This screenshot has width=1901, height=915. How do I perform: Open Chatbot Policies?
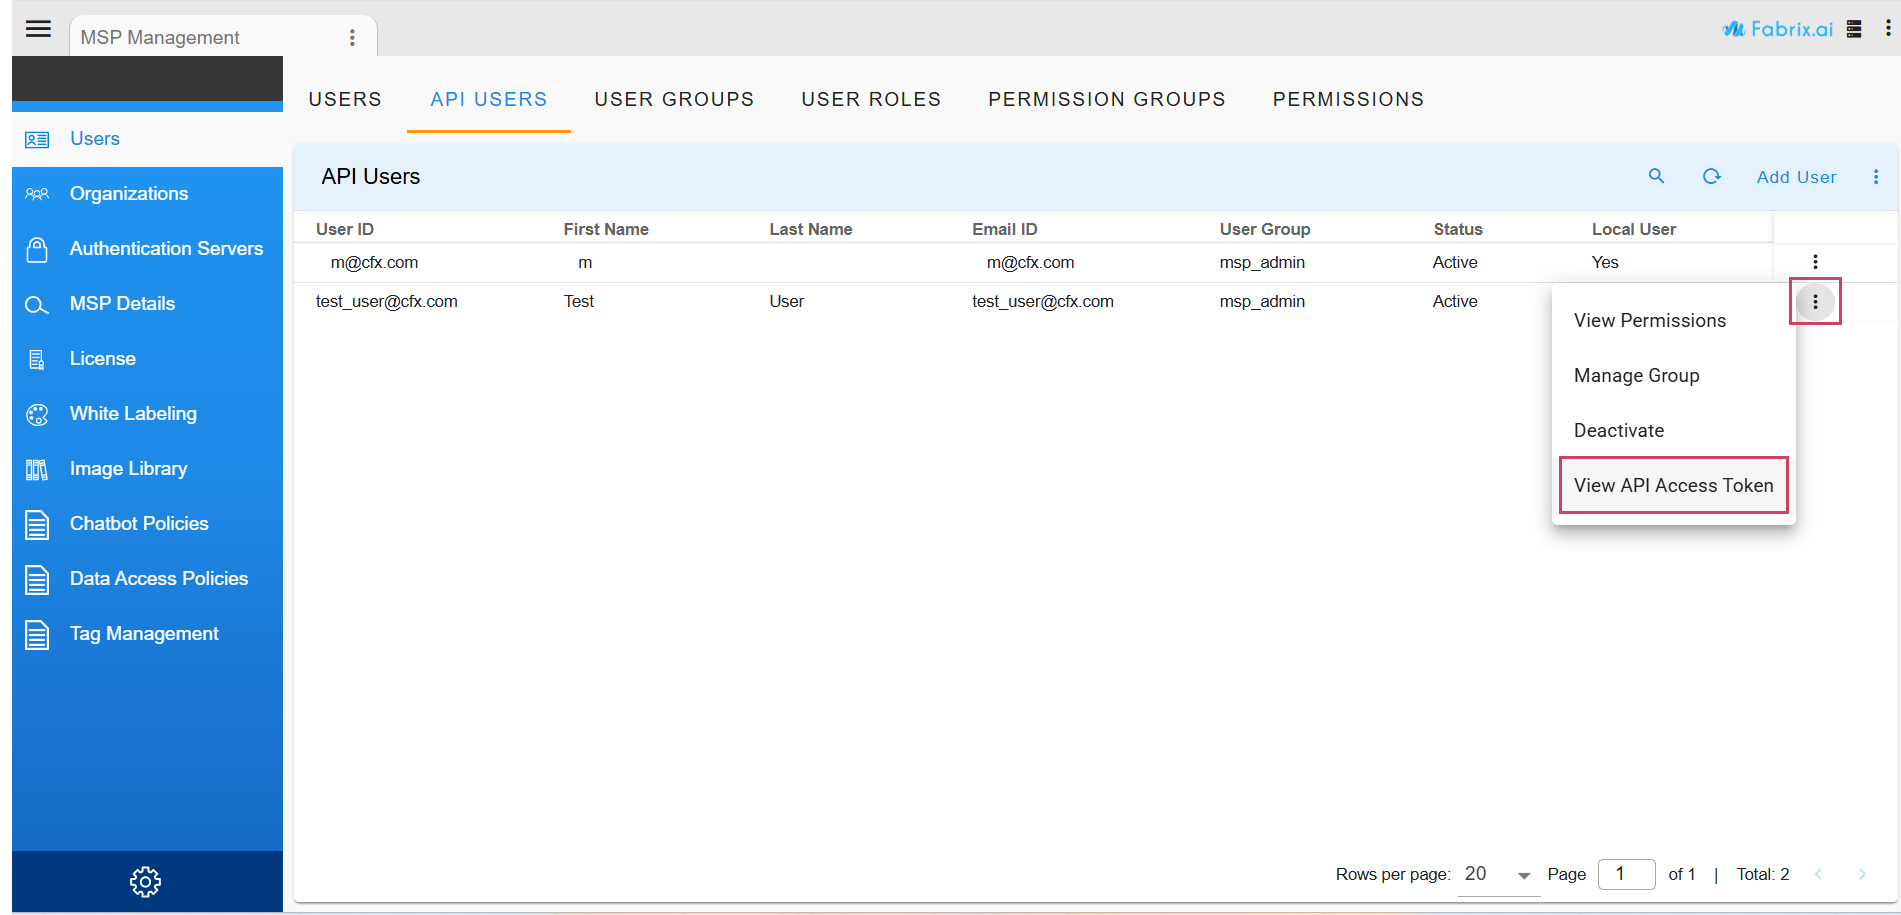point(138,523)
